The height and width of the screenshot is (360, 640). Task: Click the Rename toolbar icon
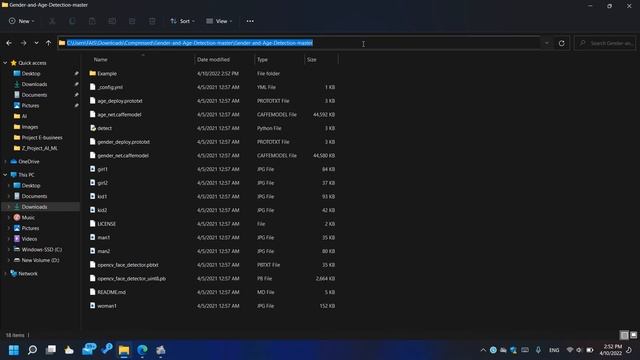point(112,21)
